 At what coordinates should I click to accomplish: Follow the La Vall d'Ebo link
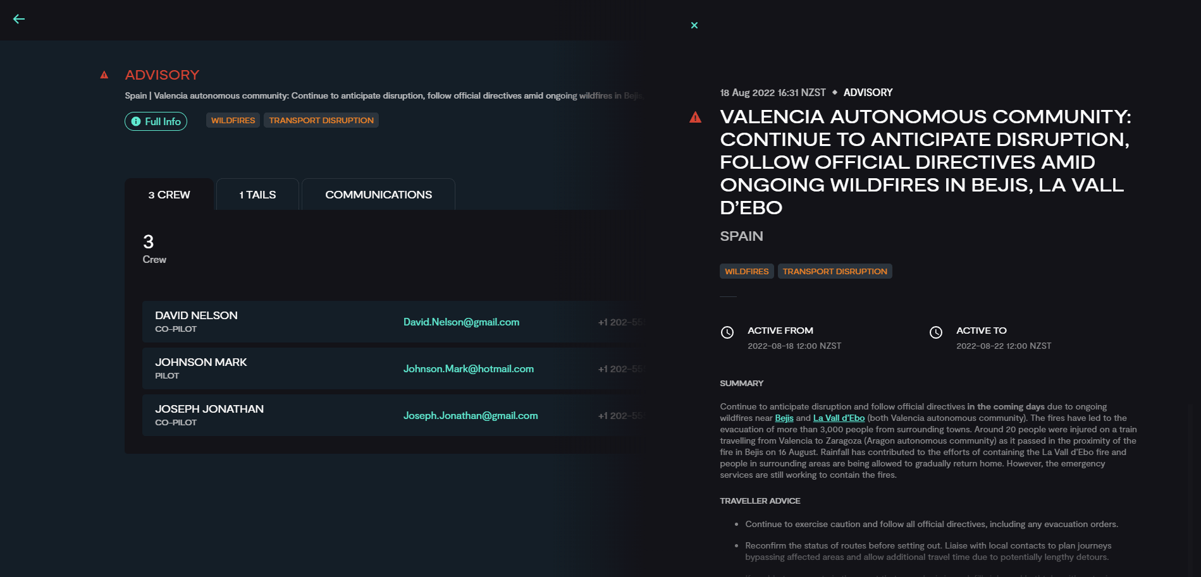click(841, 418)
